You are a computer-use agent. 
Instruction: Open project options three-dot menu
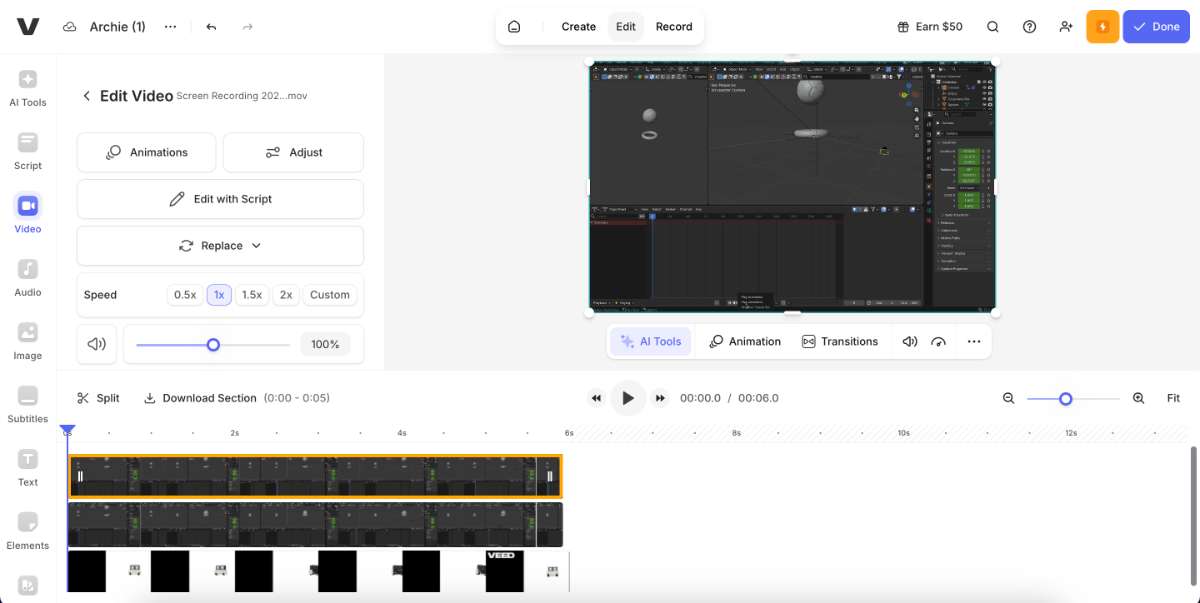[x=170, y=27]
